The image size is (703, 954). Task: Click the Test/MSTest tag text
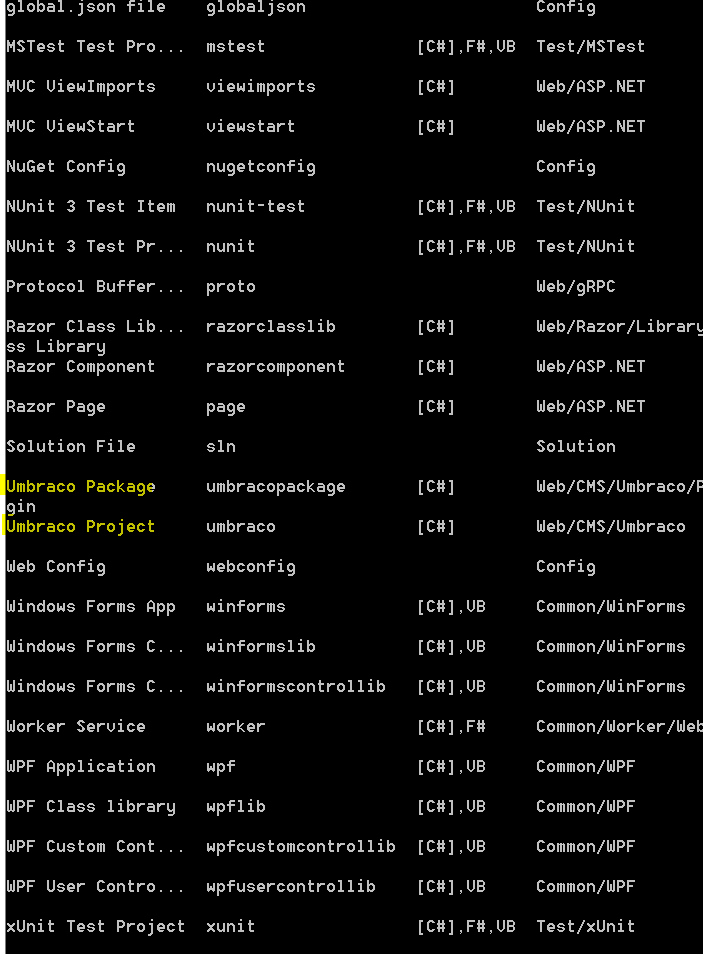pyautogui.click(x=590, y=46)
